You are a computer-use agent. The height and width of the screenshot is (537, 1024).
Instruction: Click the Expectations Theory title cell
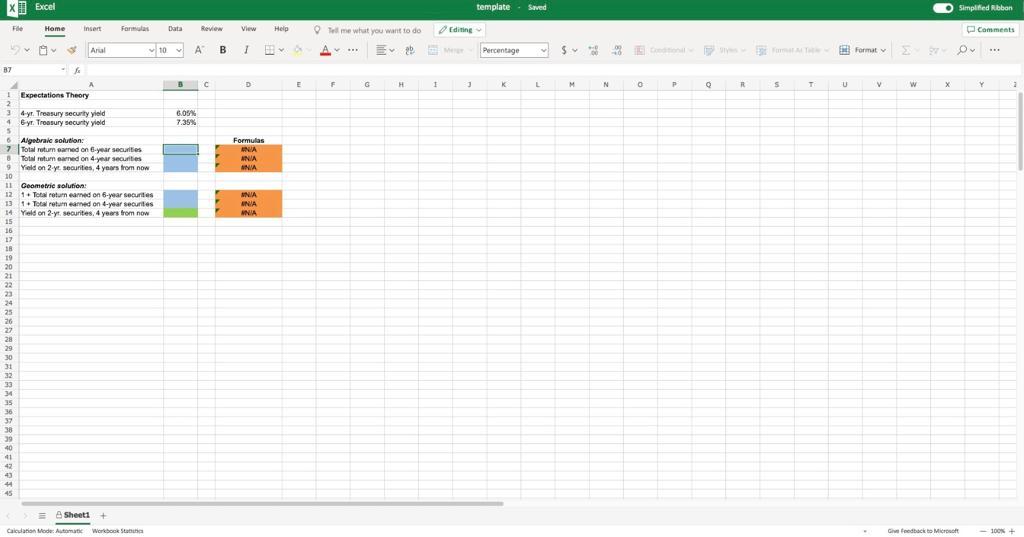(91, 95)
